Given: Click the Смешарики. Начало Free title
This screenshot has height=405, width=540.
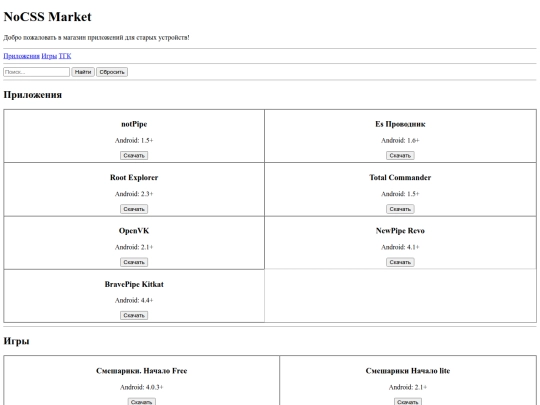Looking at the screenshot, I should (x=142, y=371).
